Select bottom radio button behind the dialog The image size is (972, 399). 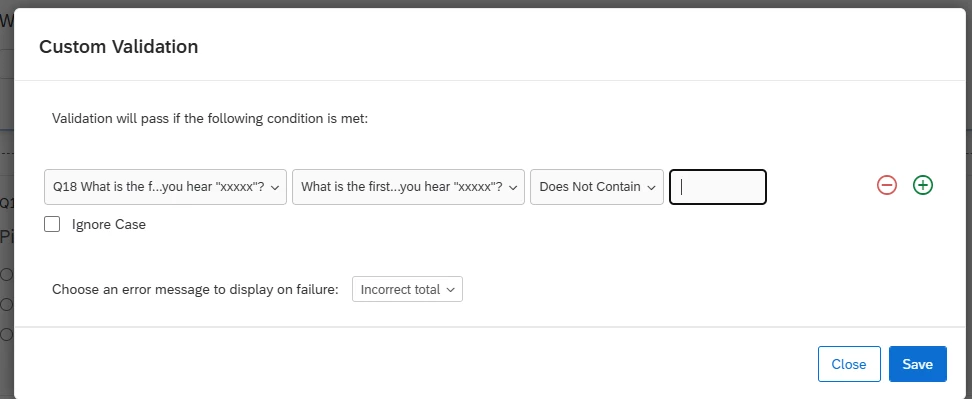pyautogui.click(x=6, y=335)
